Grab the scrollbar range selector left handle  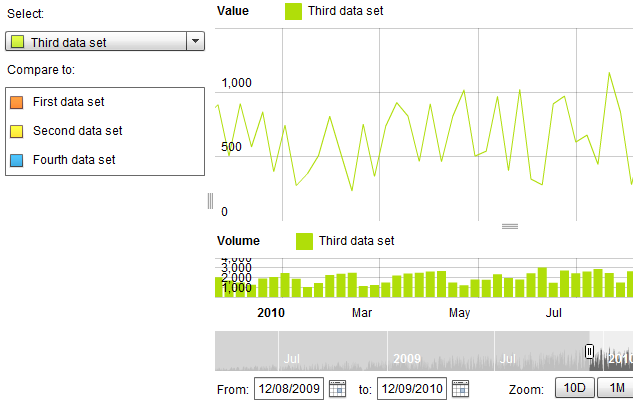[589, 352]
